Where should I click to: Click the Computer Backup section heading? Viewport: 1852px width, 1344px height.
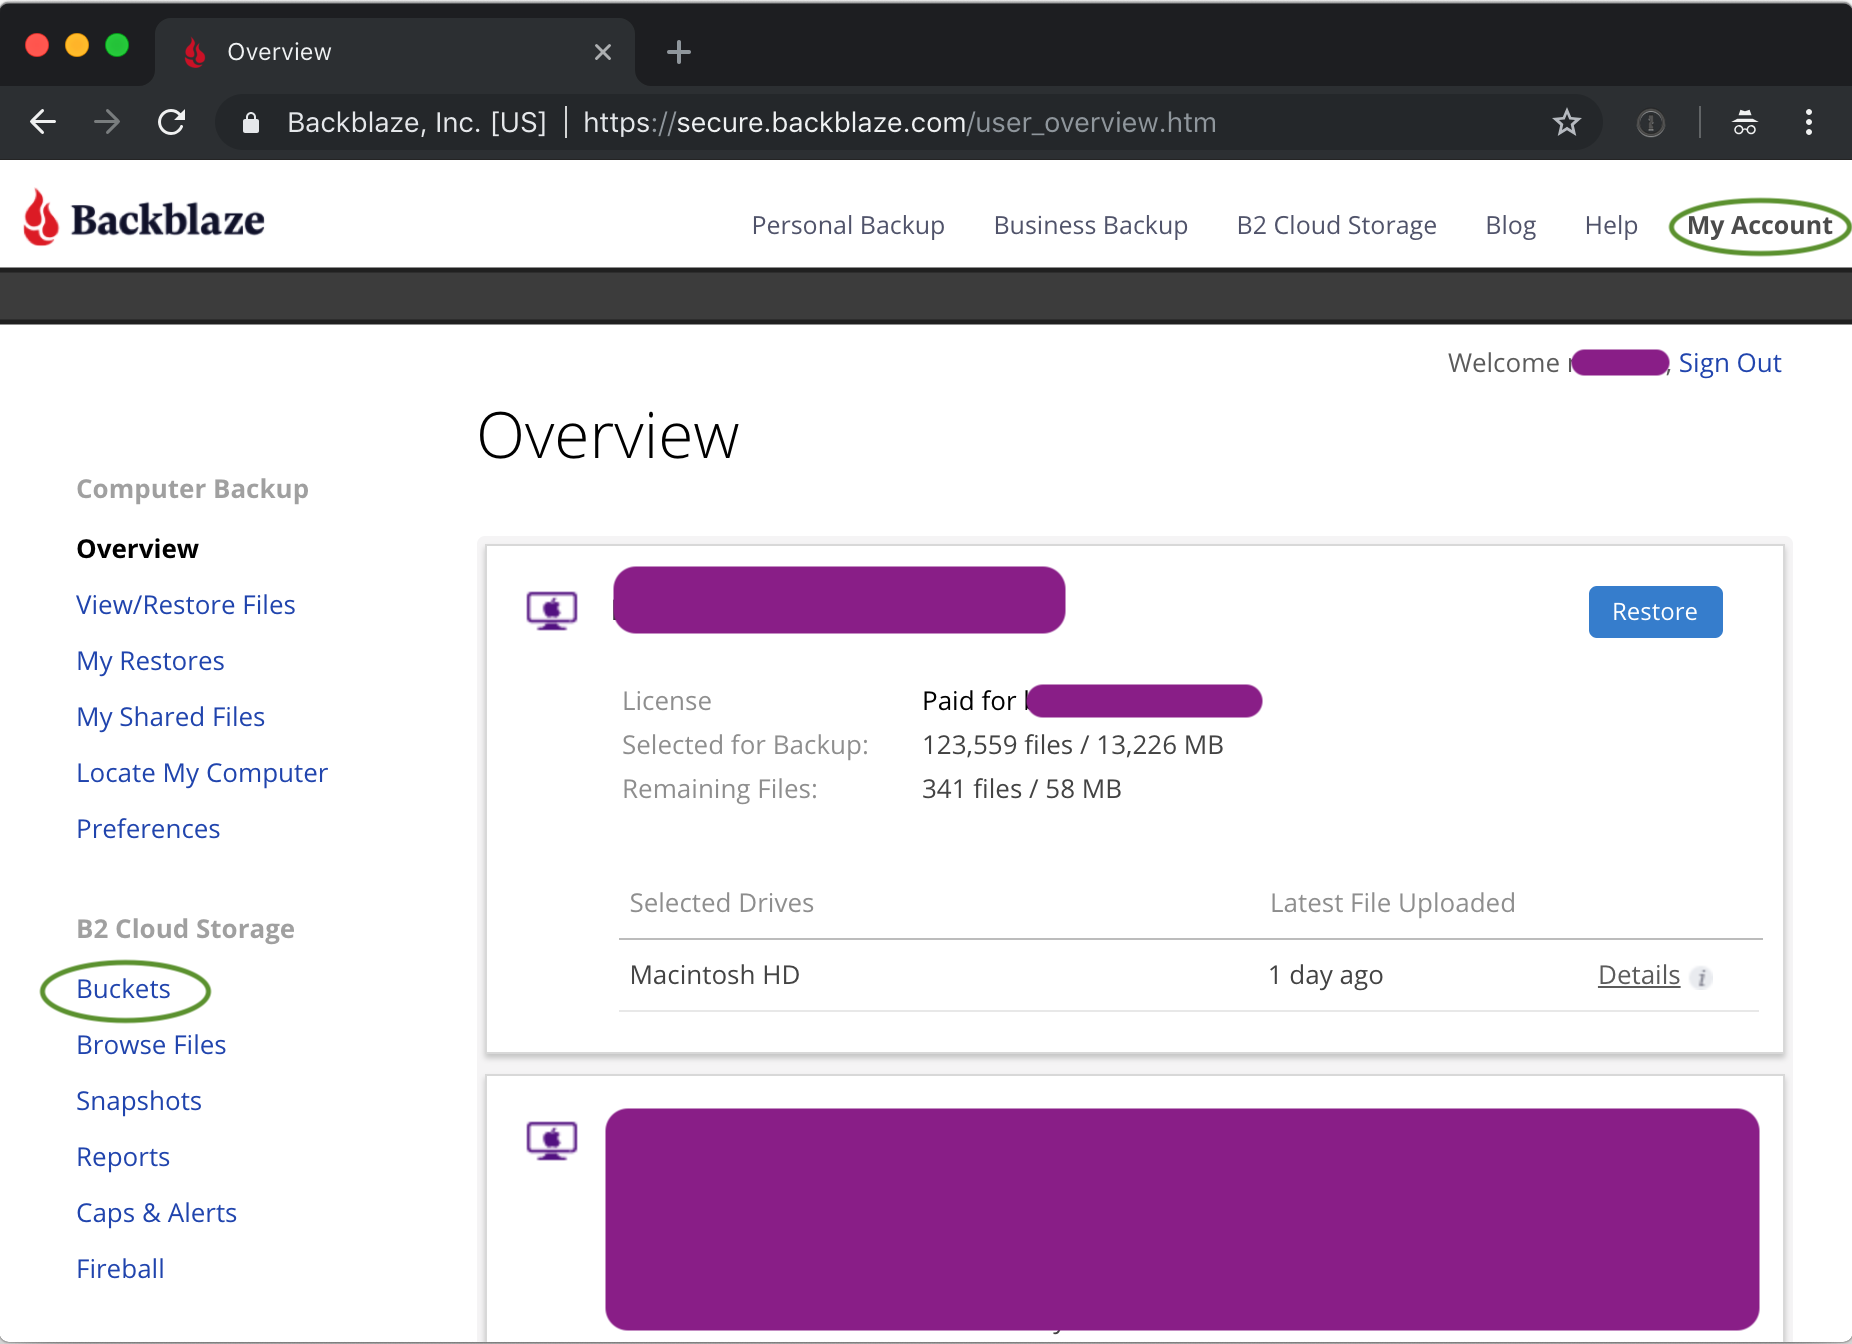pos(192,488)
